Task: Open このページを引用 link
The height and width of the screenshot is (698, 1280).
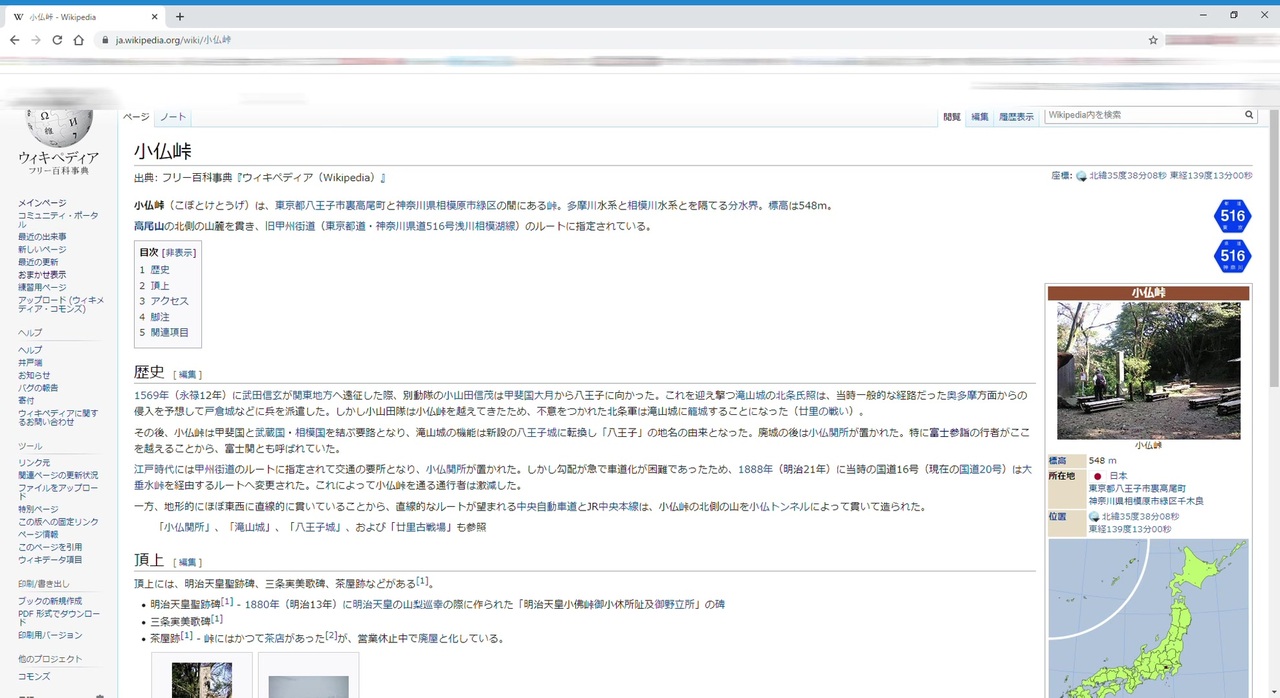Action: point(50,547)
